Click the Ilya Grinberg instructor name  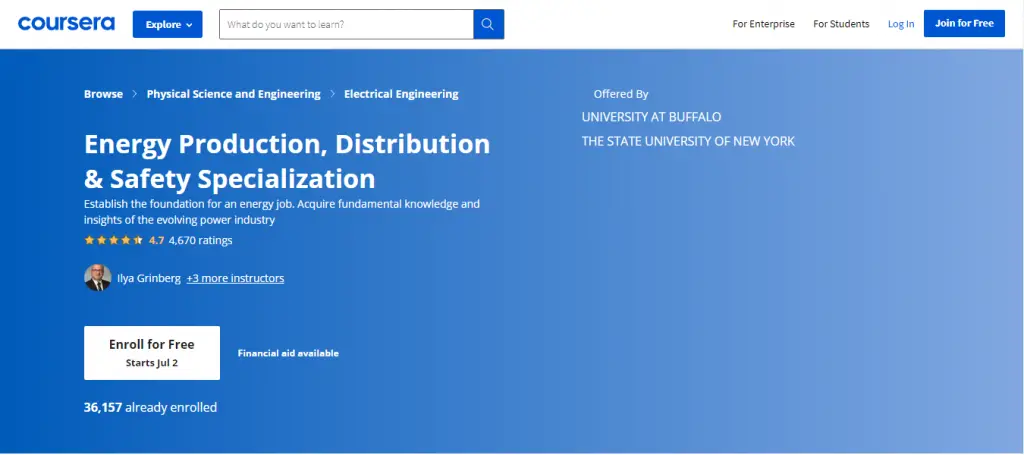tap(149, 278)
